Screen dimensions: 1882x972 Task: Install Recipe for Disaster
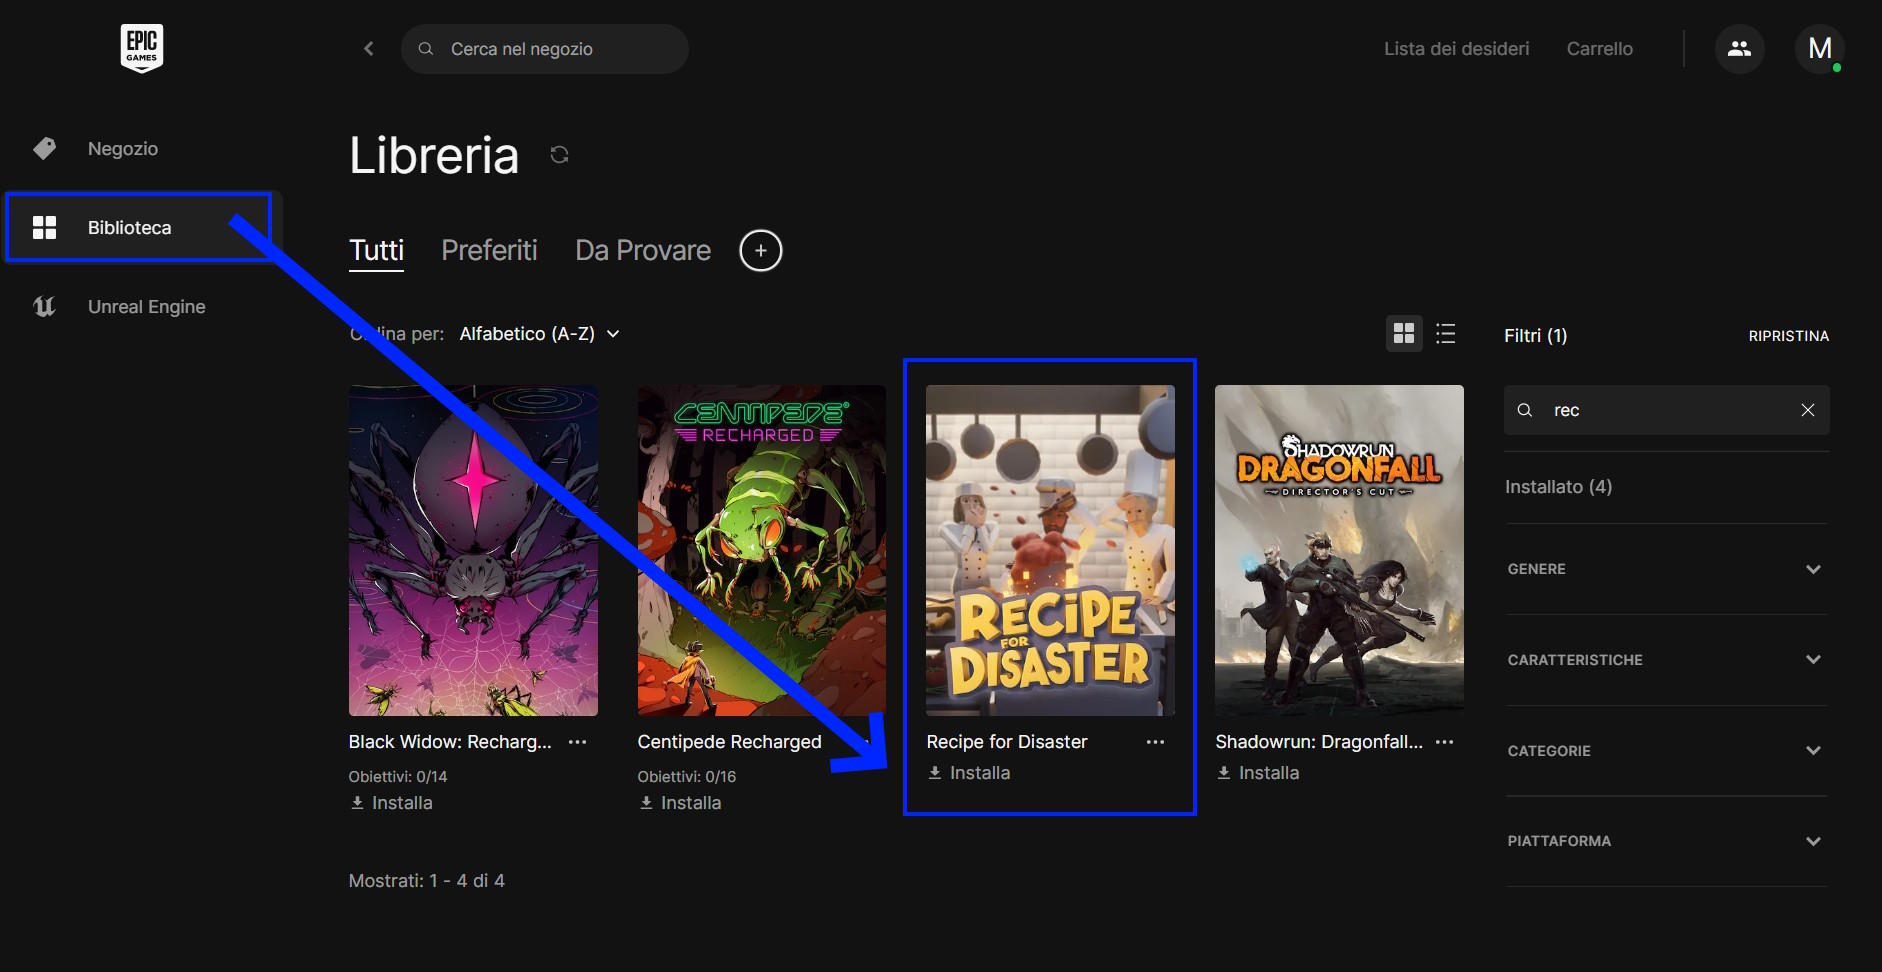coord(969,773)
